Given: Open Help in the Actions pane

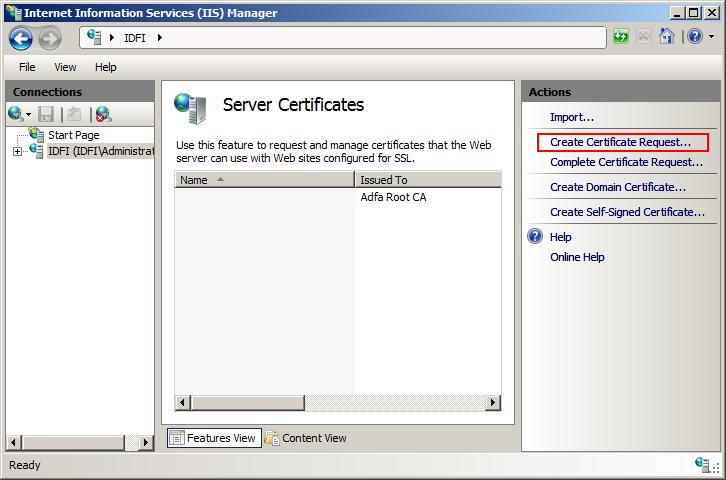Looking at the screenshot, I should (x=561, y=237).
